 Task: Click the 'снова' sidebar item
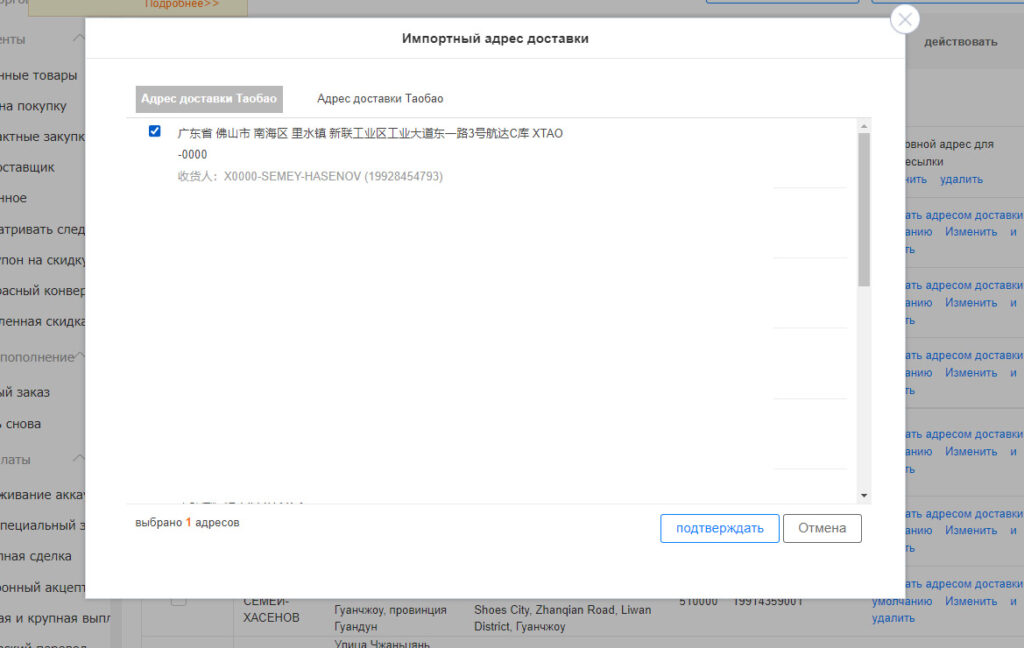(23, 424)
